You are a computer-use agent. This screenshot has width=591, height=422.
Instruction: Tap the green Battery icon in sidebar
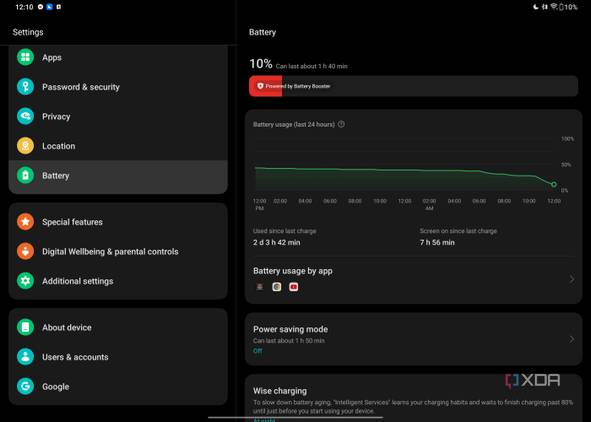coord(25,175)
